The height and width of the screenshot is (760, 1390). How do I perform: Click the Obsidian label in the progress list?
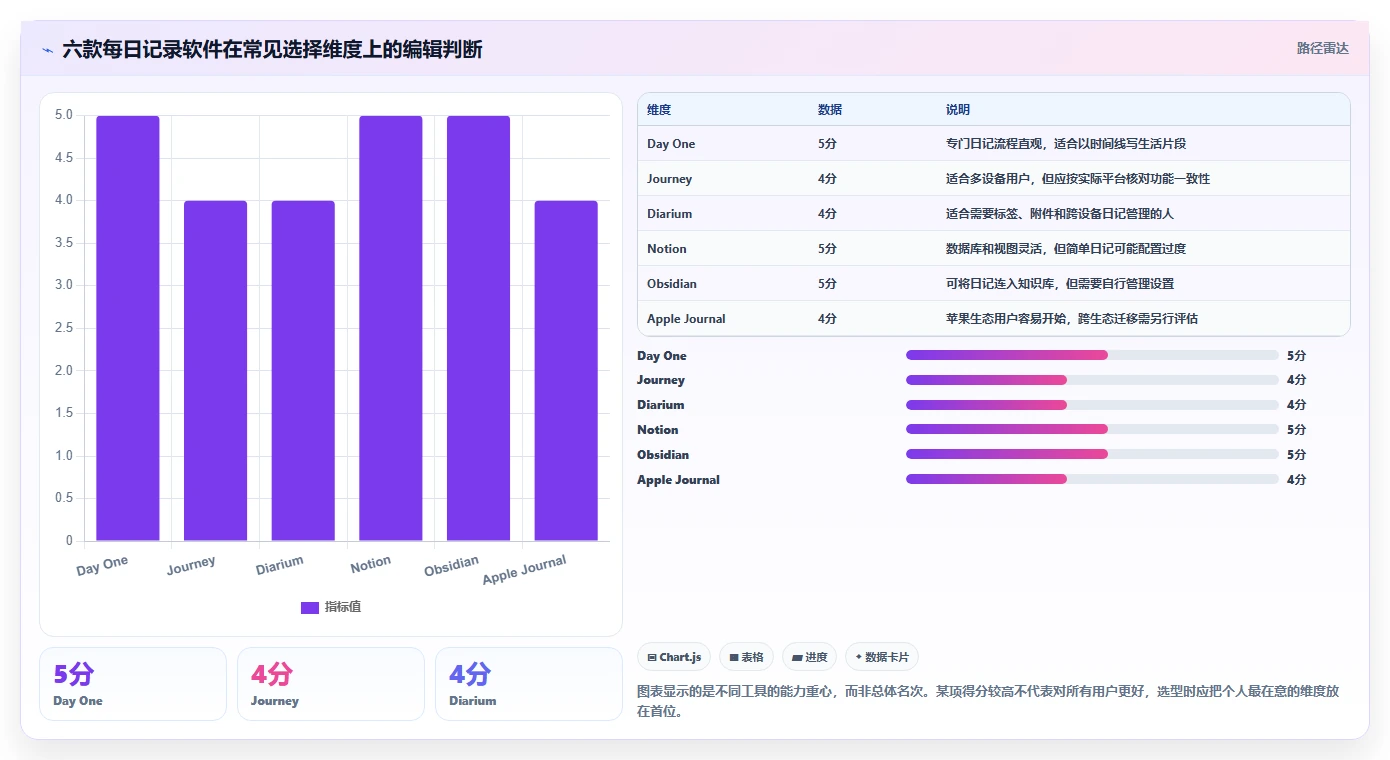(x=663, y=455)
